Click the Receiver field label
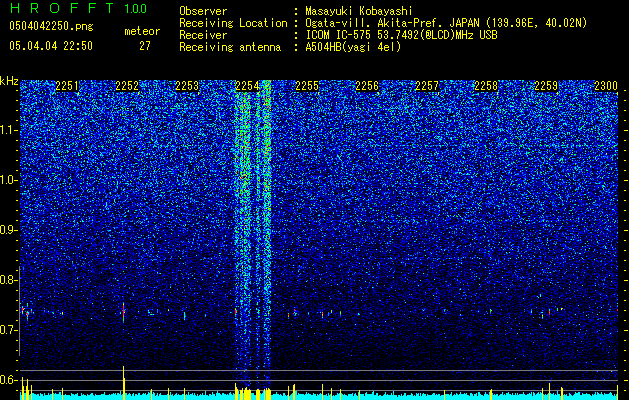This screenshot has width=629, height=400. click(203, 35)
